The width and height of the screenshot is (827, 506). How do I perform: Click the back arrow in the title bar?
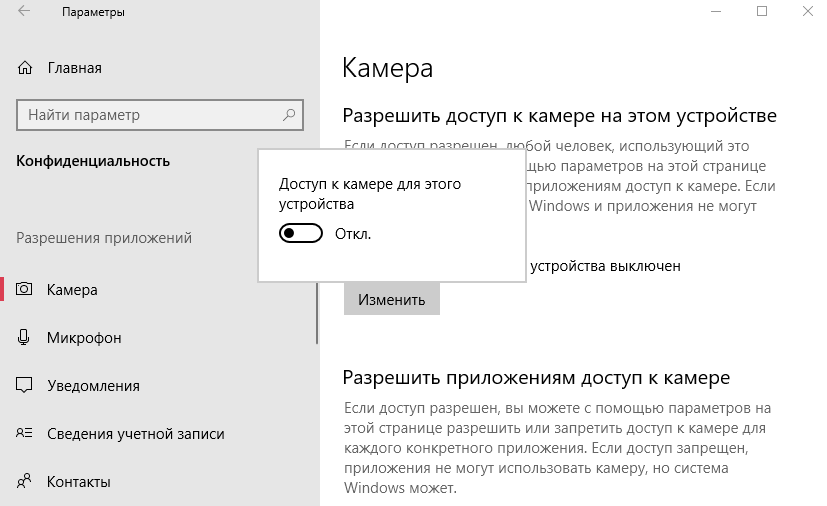pyautogui.click(x=24, y=12)
